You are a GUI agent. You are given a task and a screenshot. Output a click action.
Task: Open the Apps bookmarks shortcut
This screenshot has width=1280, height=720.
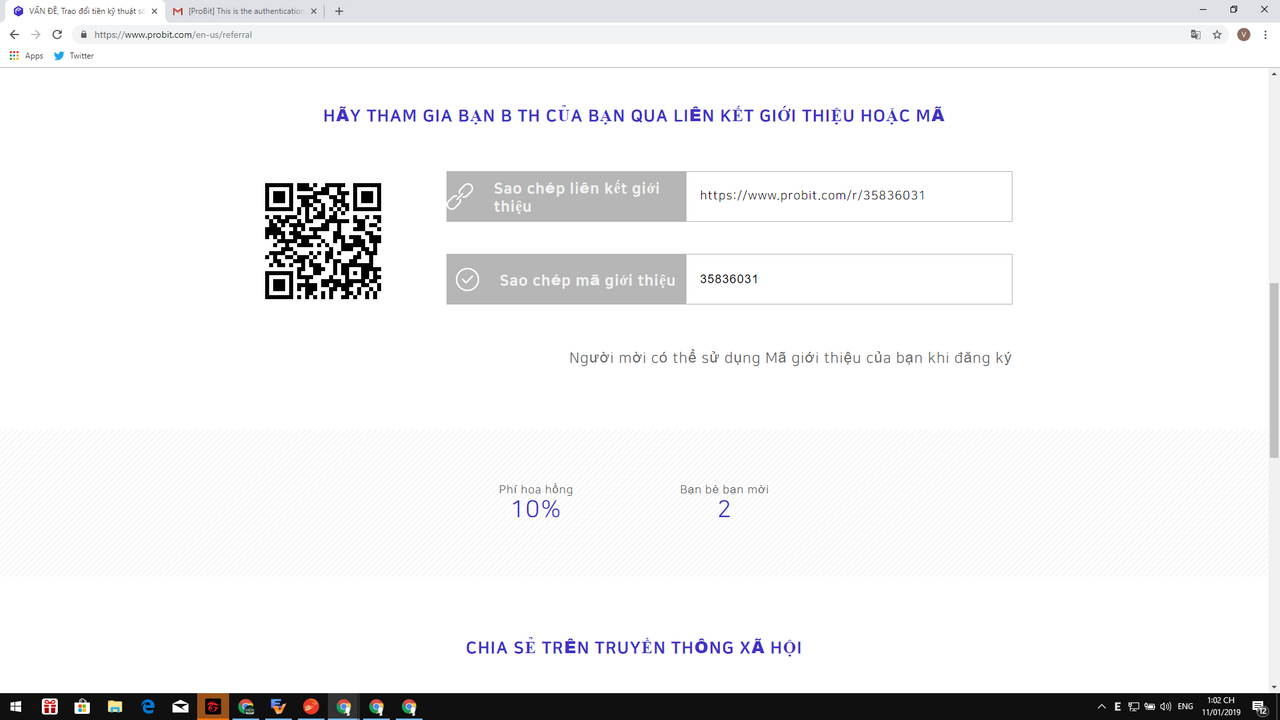pyautogui.click(x=26, y=56)
